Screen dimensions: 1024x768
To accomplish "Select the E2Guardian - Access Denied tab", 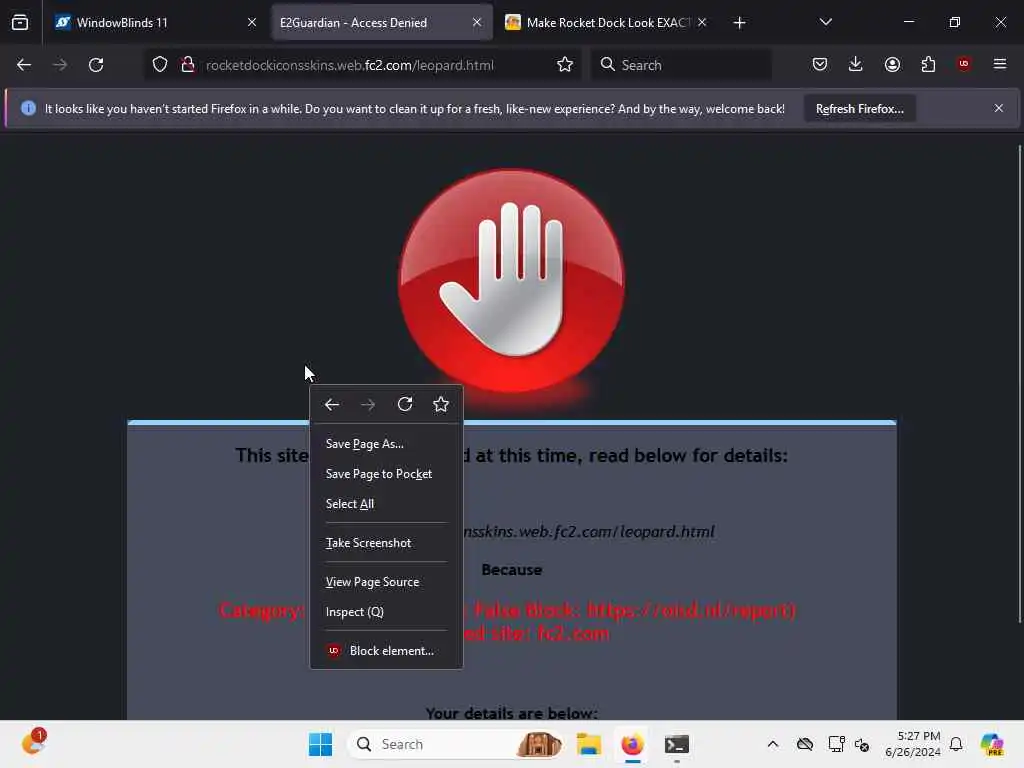I will [x=382, y=23].
